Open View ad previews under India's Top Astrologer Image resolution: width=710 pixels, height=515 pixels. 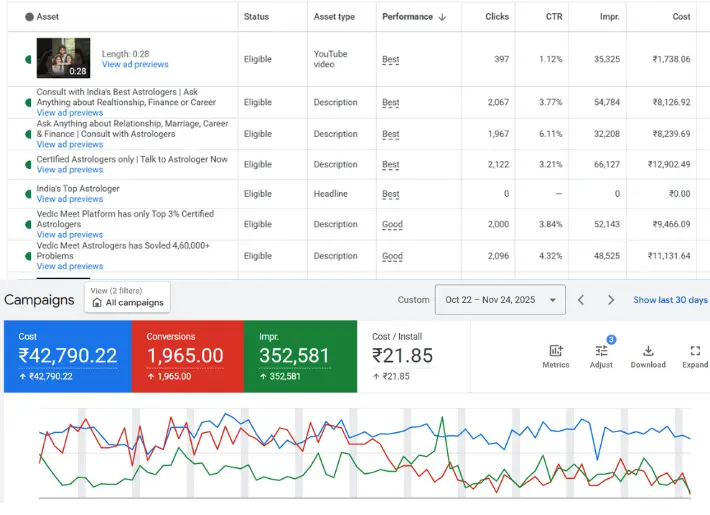70,199
